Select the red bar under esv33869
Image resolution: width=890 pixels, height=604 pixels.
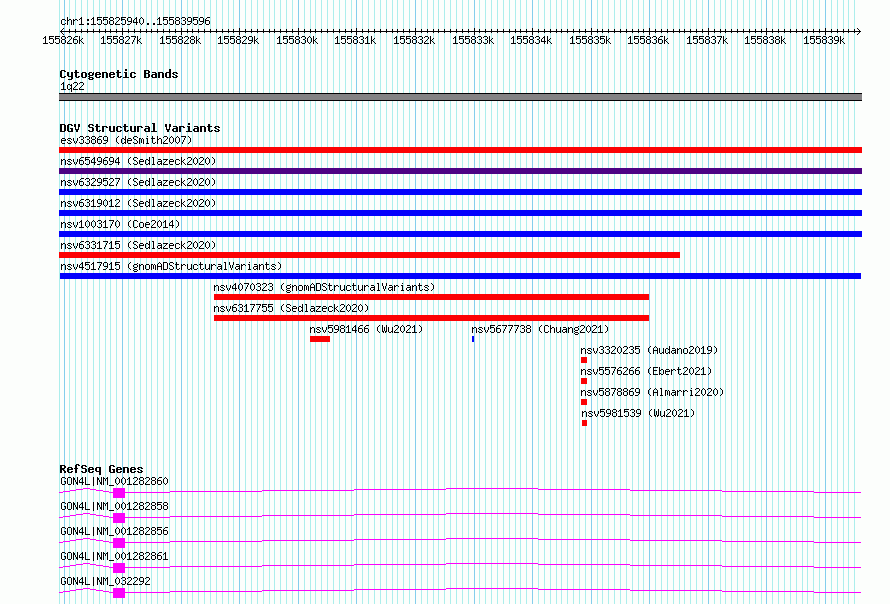tap(460, 150)
